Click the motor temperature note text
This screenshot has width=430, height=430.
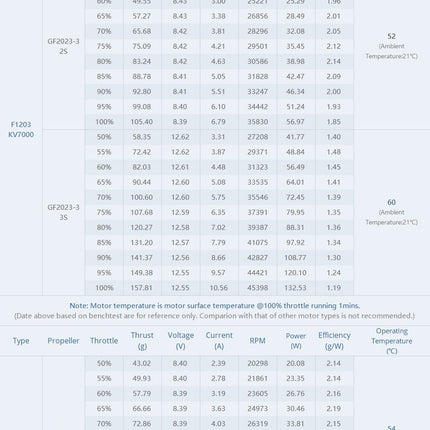pos(215,306)
